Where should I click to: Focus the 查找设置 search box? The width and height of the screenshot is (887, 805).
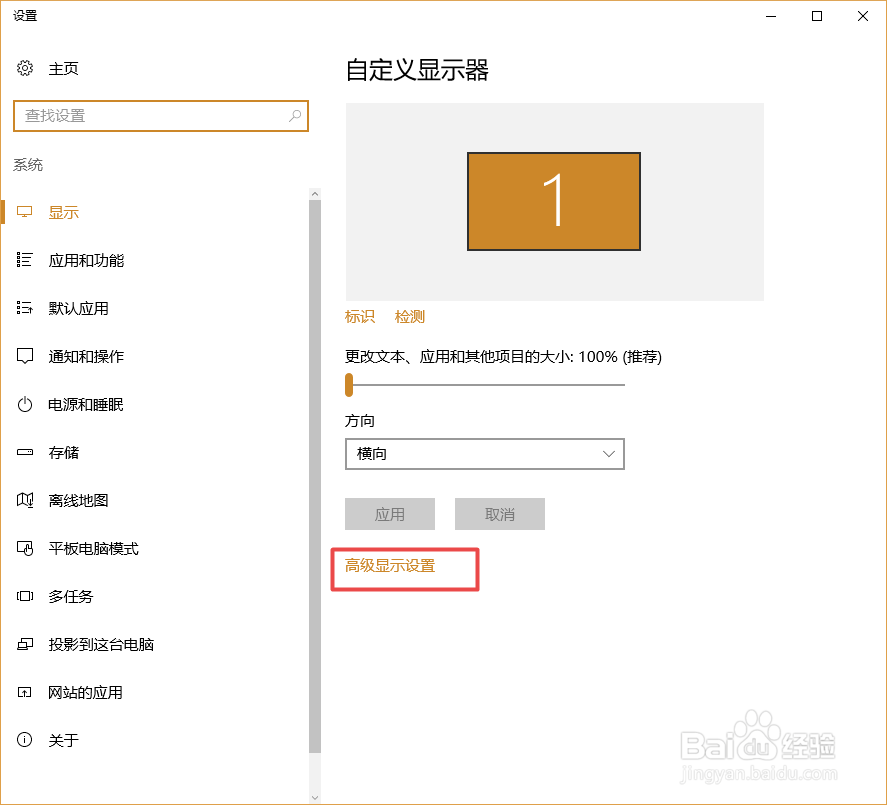coord(161,116)
